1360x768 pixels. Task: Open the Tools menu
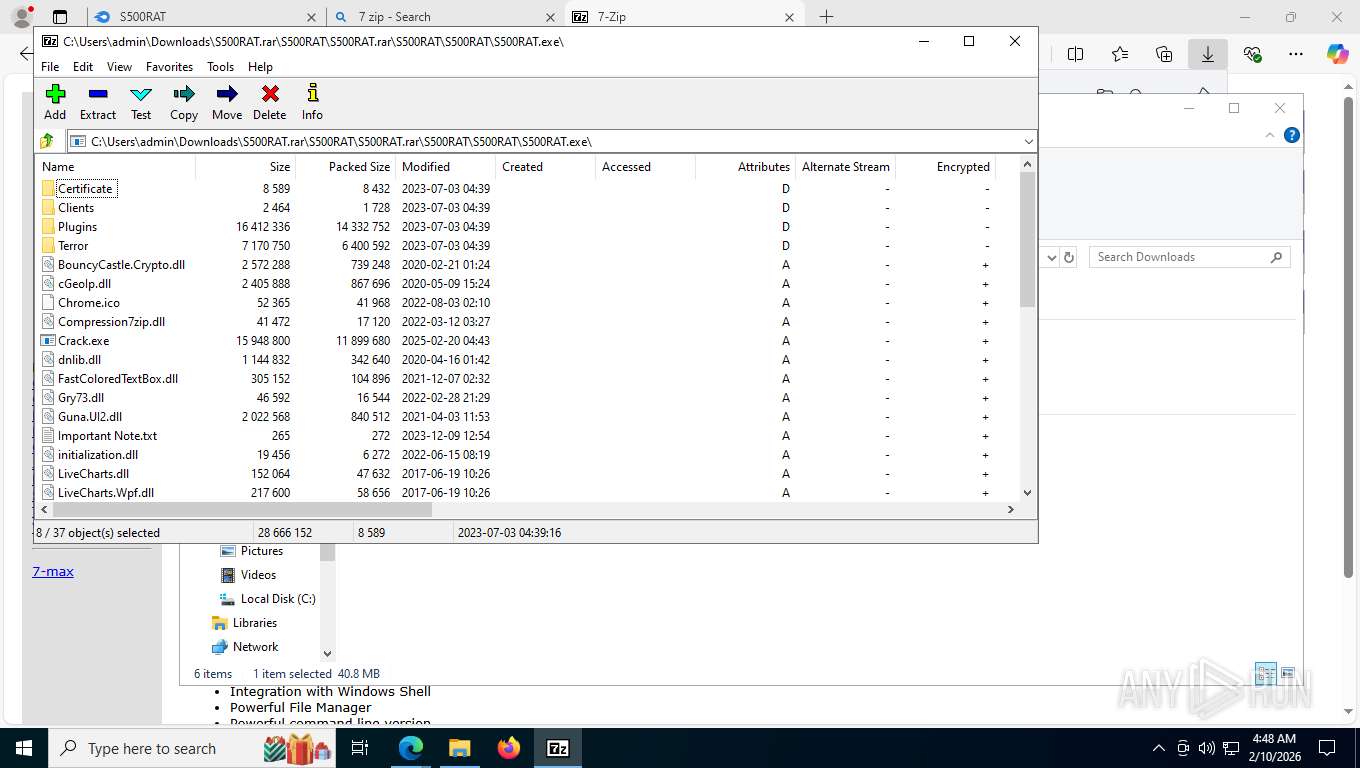(220, 67)
